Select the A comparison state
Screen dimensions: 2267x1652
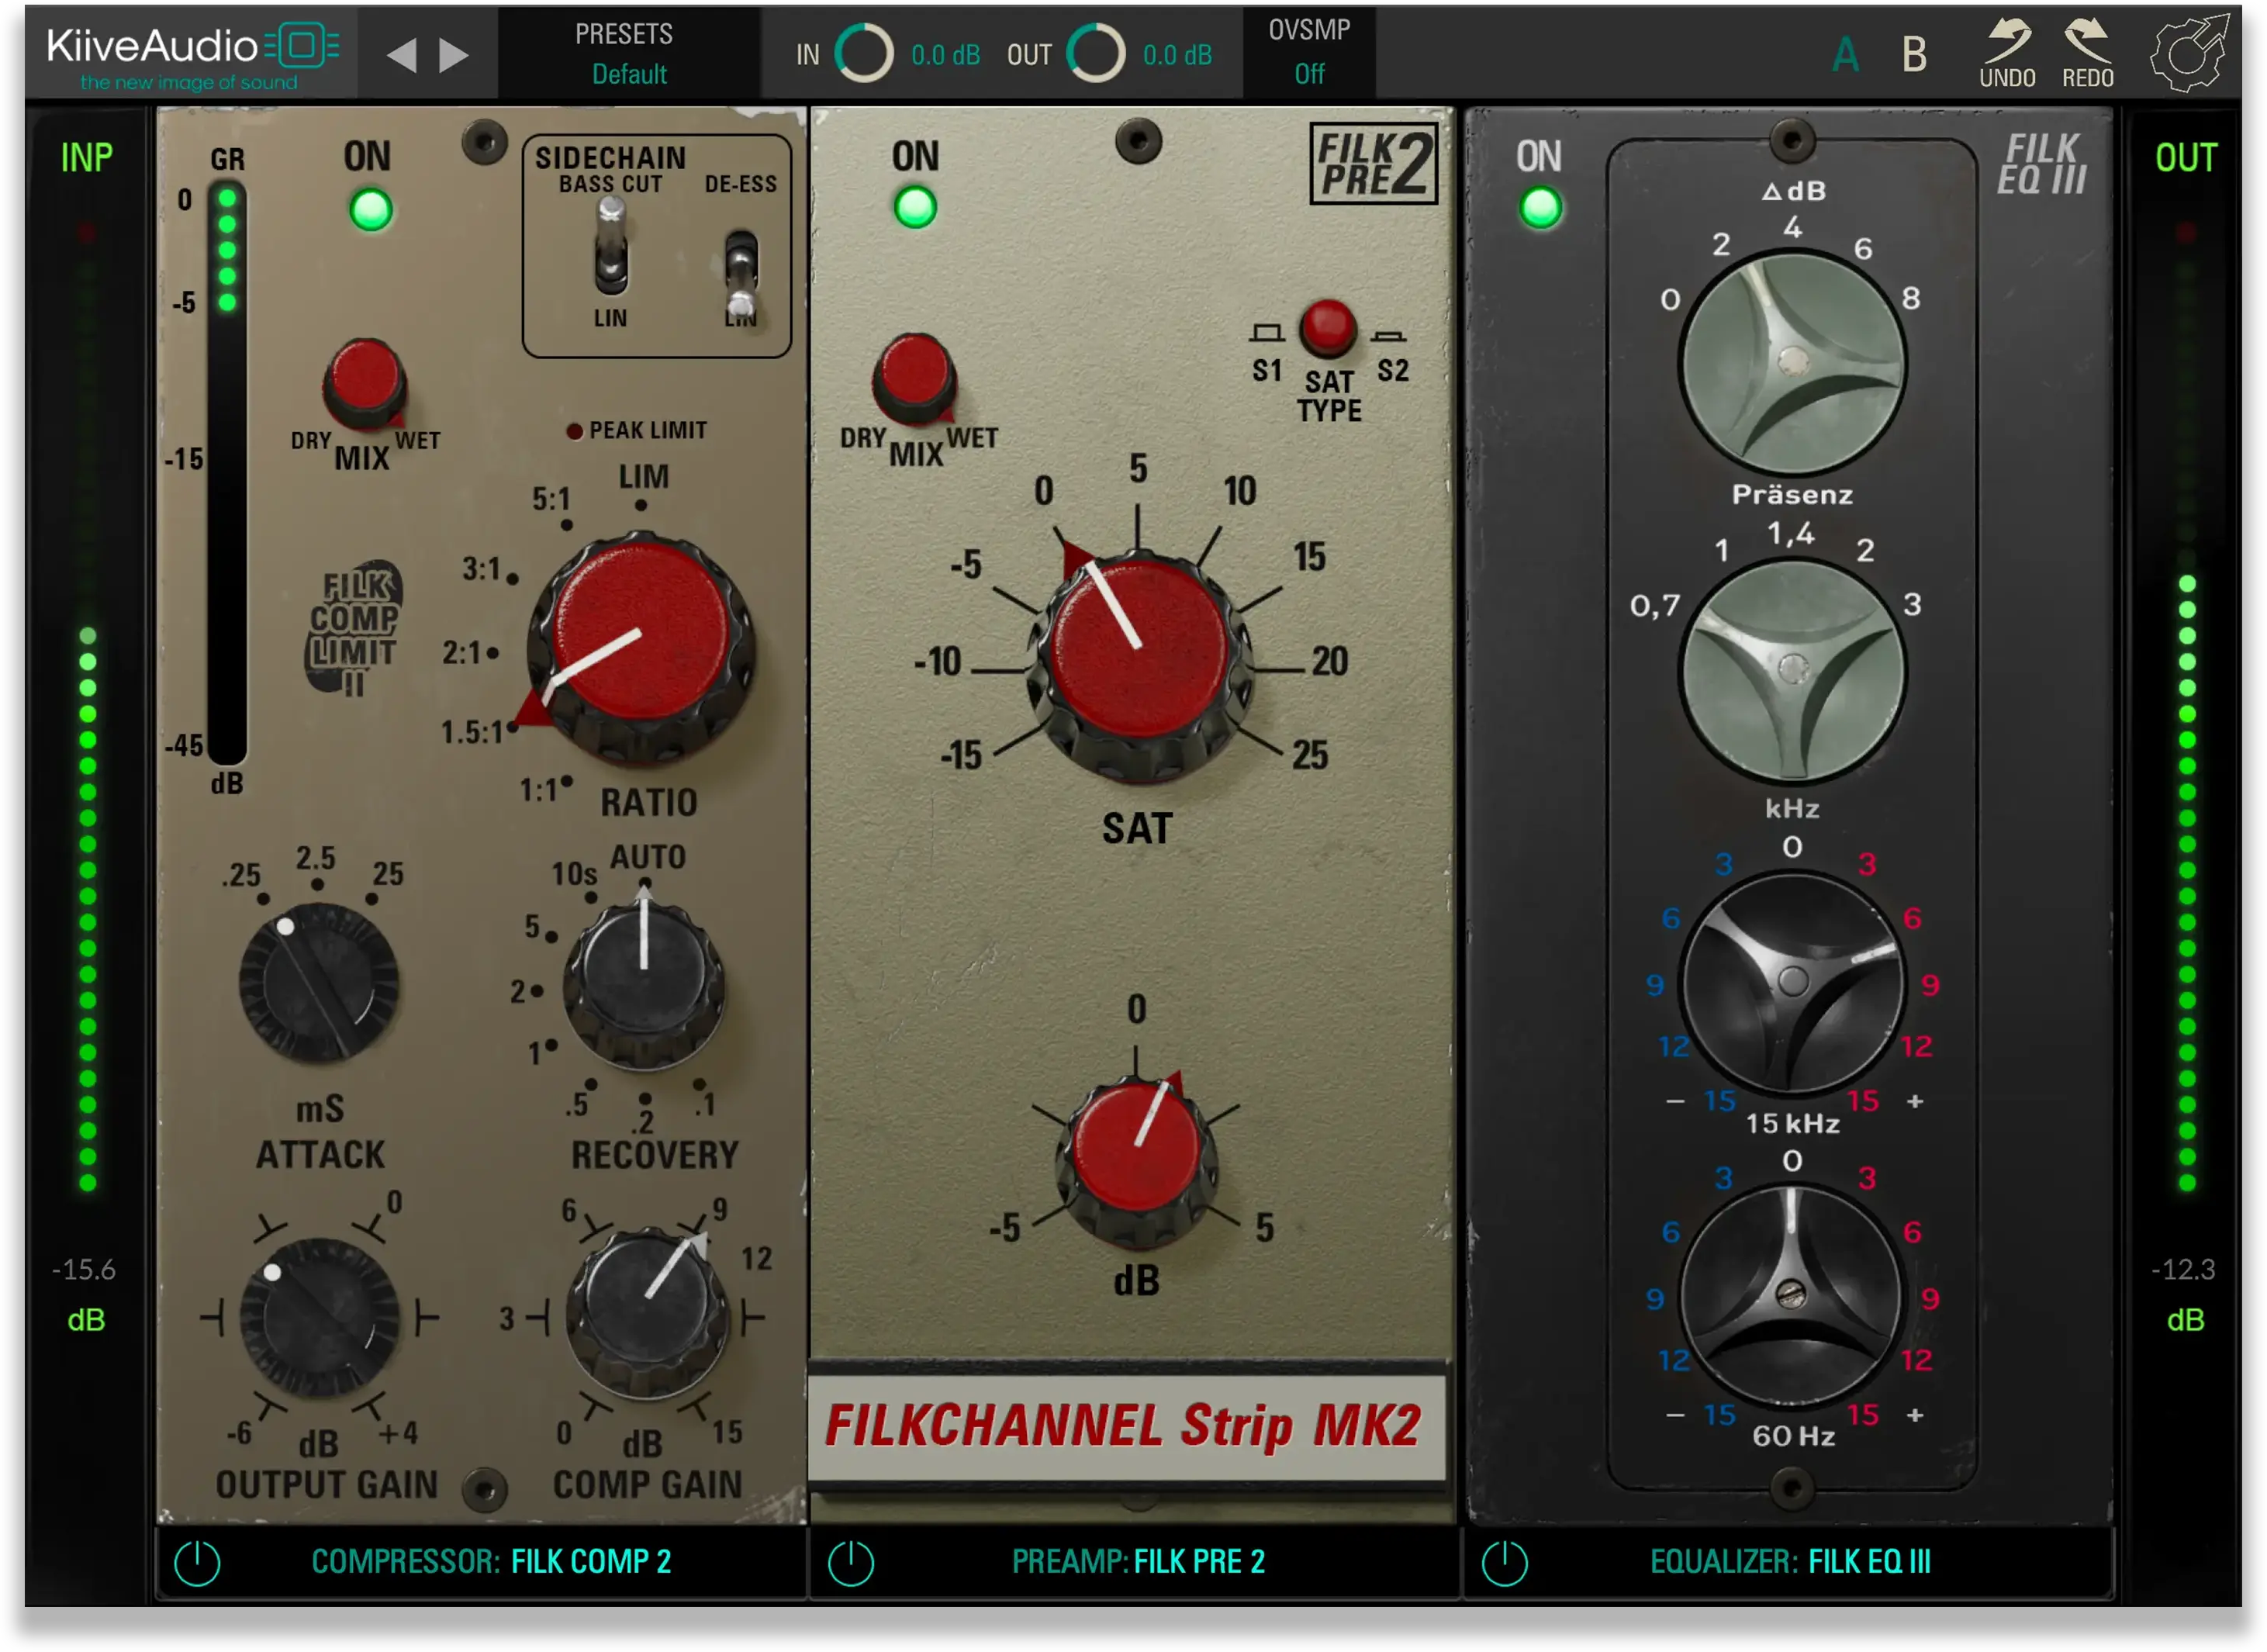[x=1845, y=55]
